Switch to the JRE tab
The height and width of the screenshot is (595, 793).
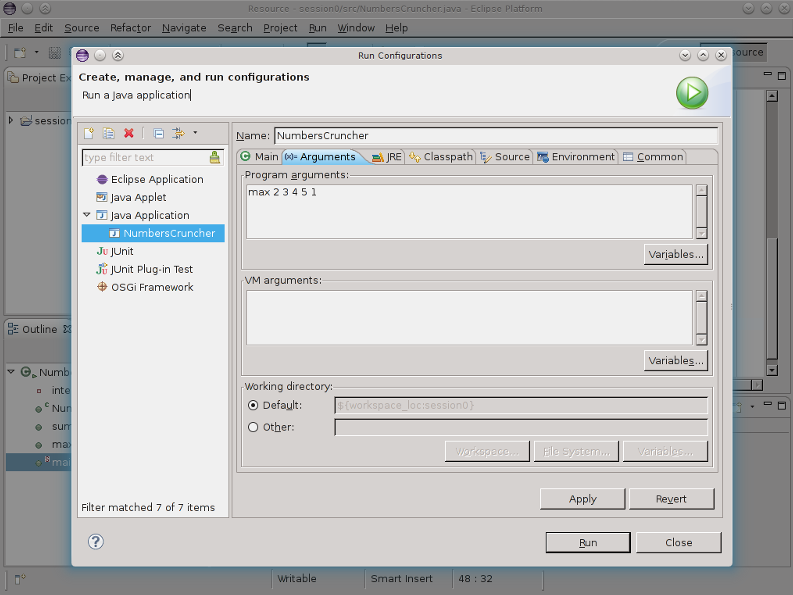coord(387,157)
